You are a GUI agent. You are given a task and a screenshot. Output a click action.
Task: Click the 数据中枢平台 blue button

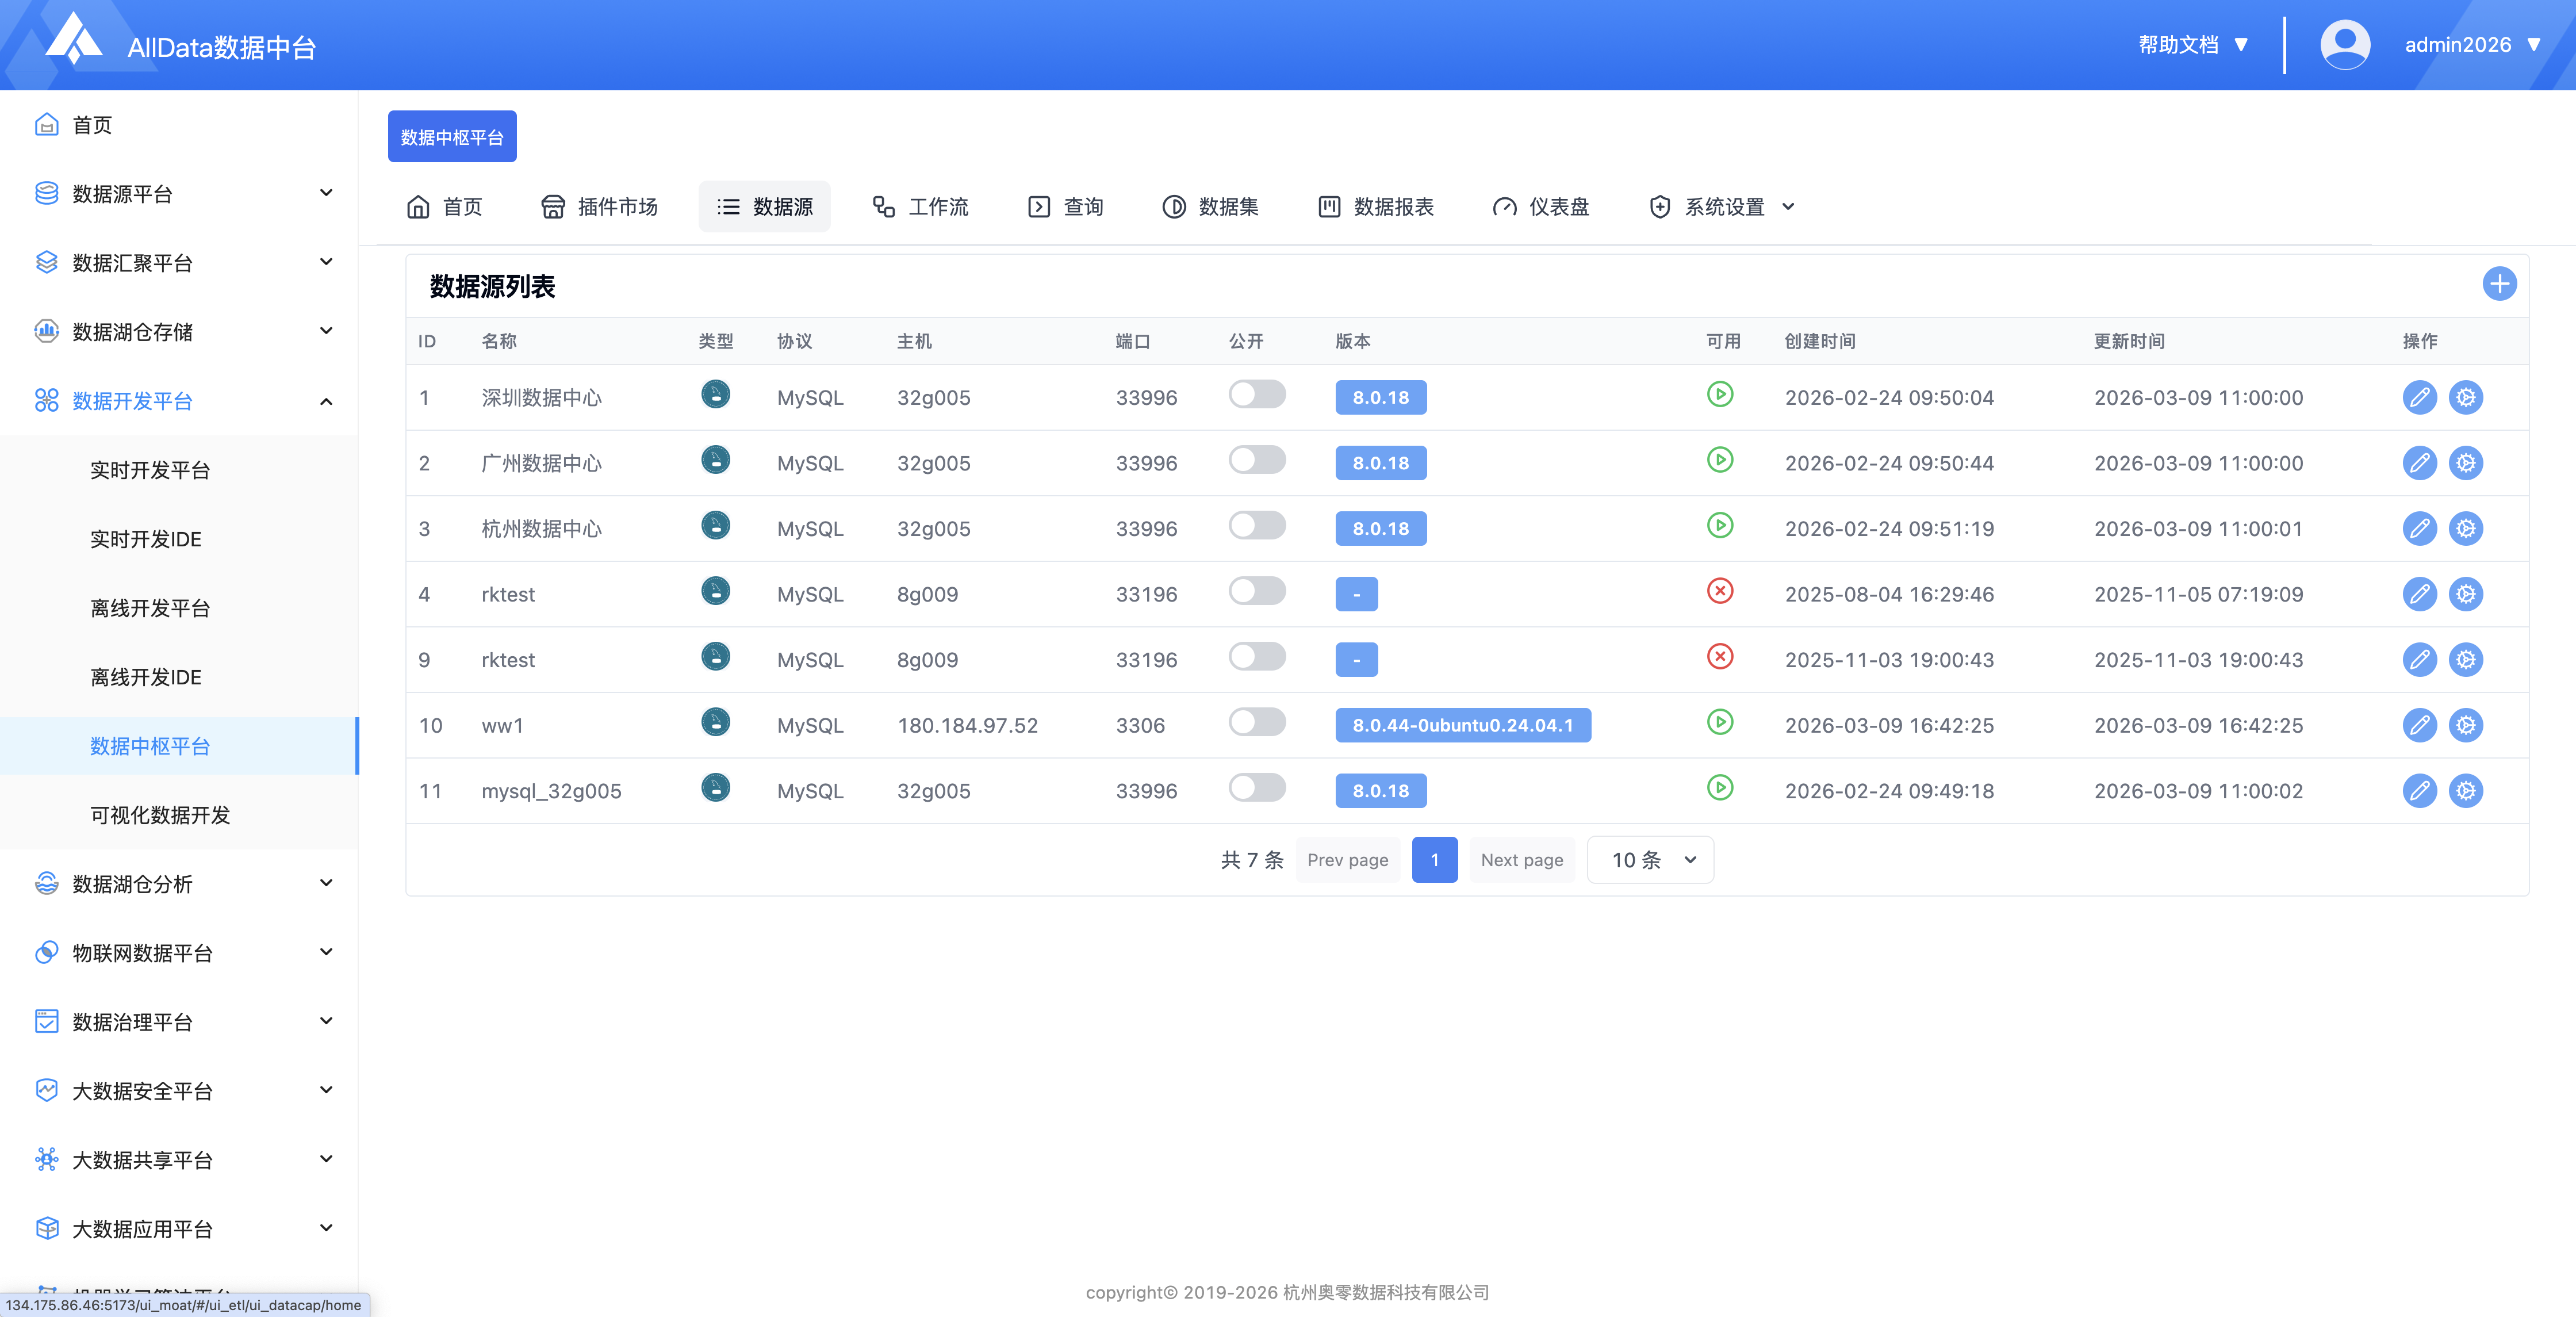452,136
